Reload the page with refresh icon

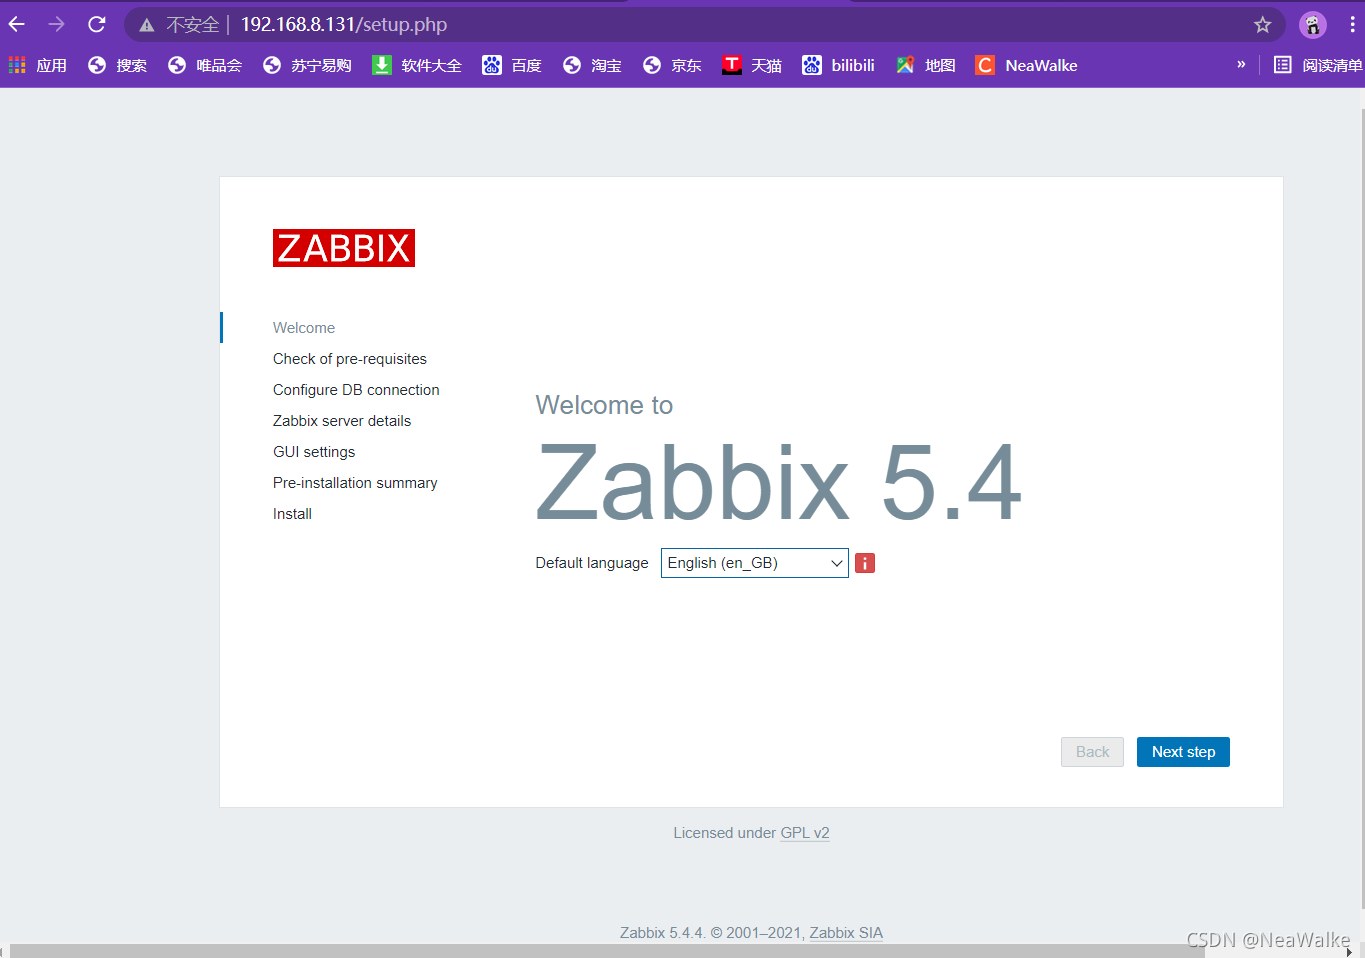click(96, 24)
